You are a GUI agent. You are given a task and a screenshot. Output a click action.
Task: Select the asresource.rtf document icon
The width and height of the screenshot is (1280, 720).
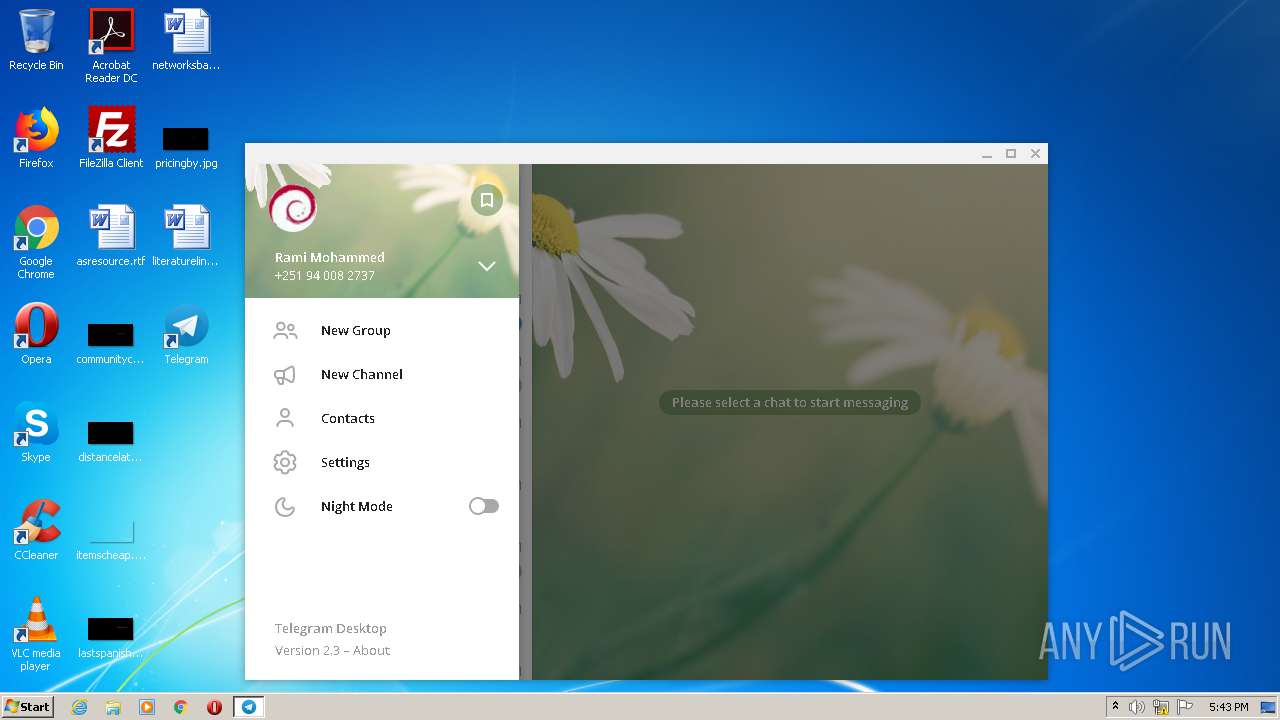(111, 236)
